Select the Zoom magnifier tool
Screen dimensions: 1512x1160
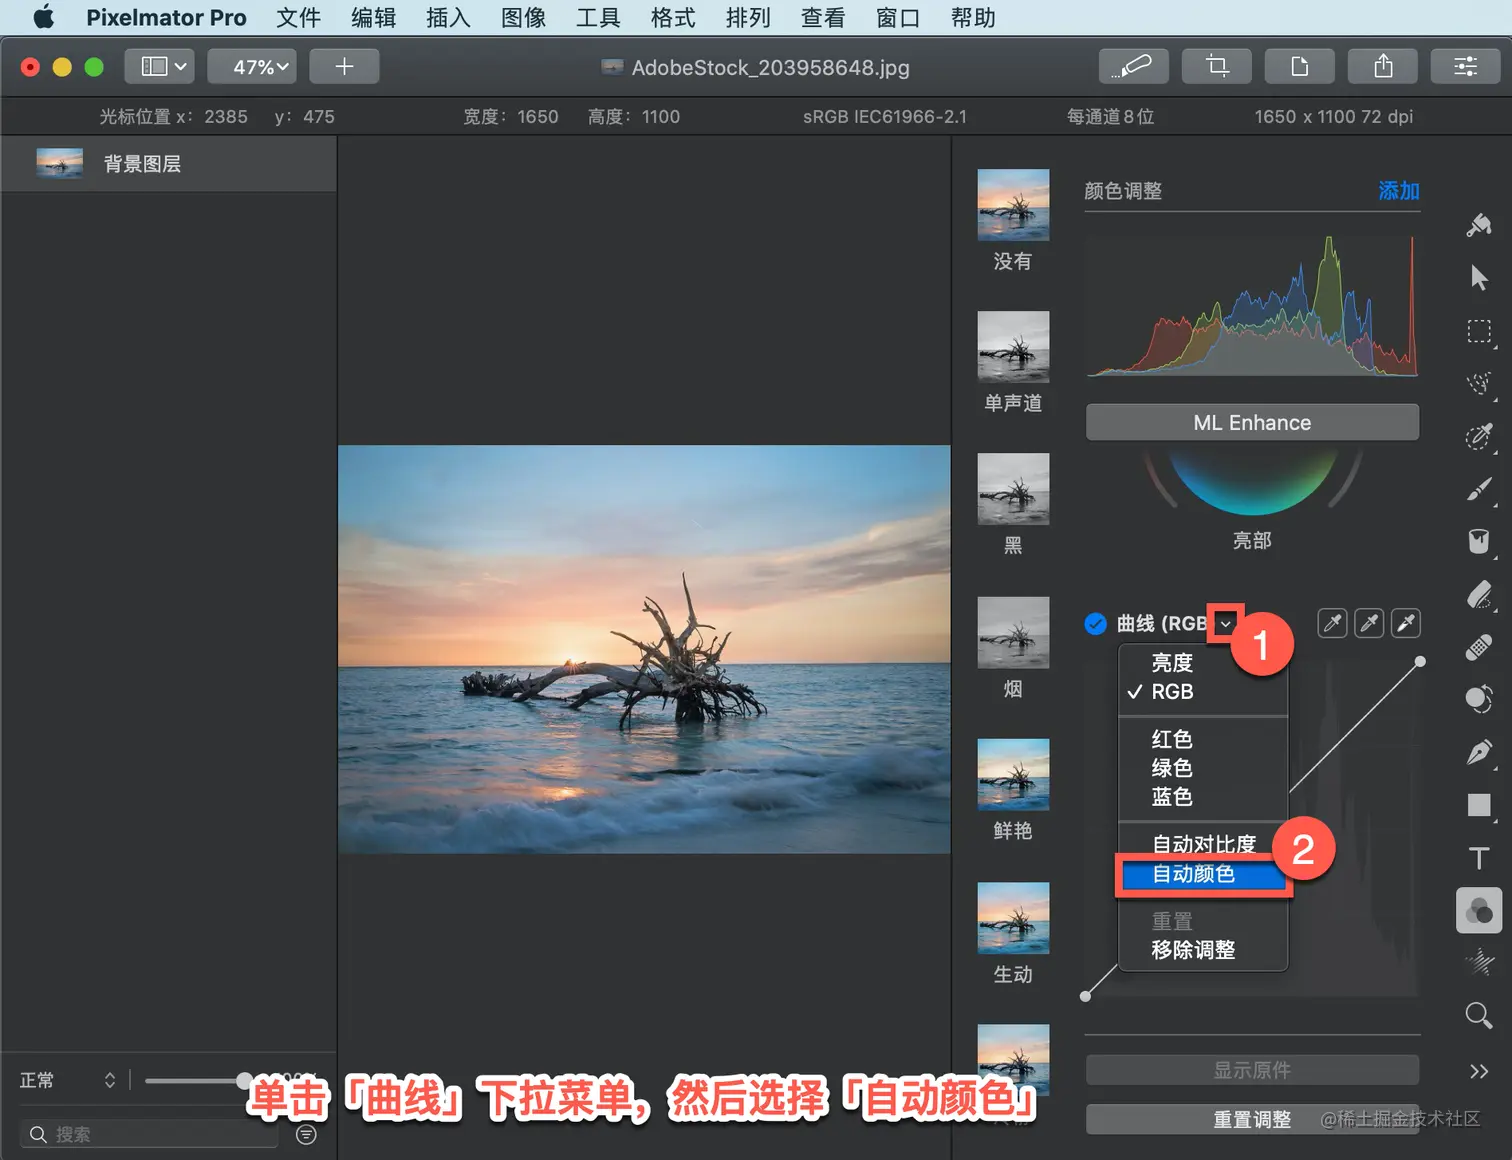[x=1479, y=1016]
